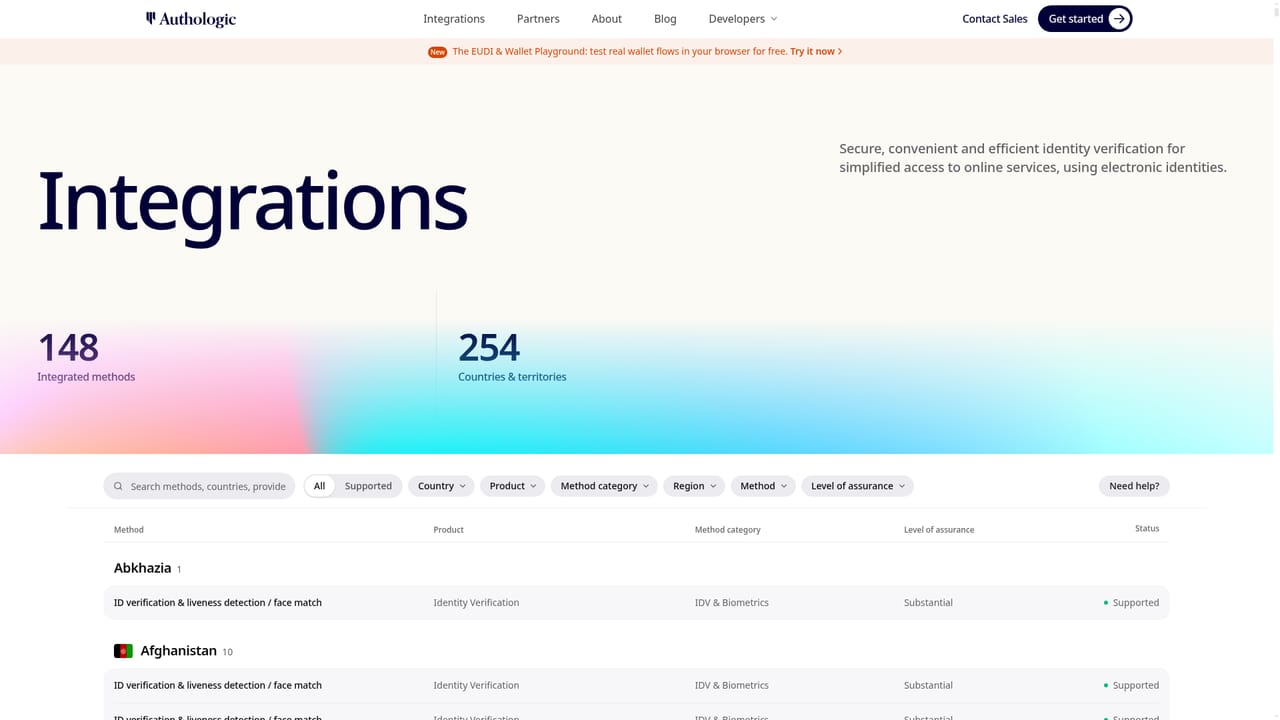Viewport: 1280px width, 720px height.
Task: Open the Region filter dropdown
Action: (x=694, y=486)
